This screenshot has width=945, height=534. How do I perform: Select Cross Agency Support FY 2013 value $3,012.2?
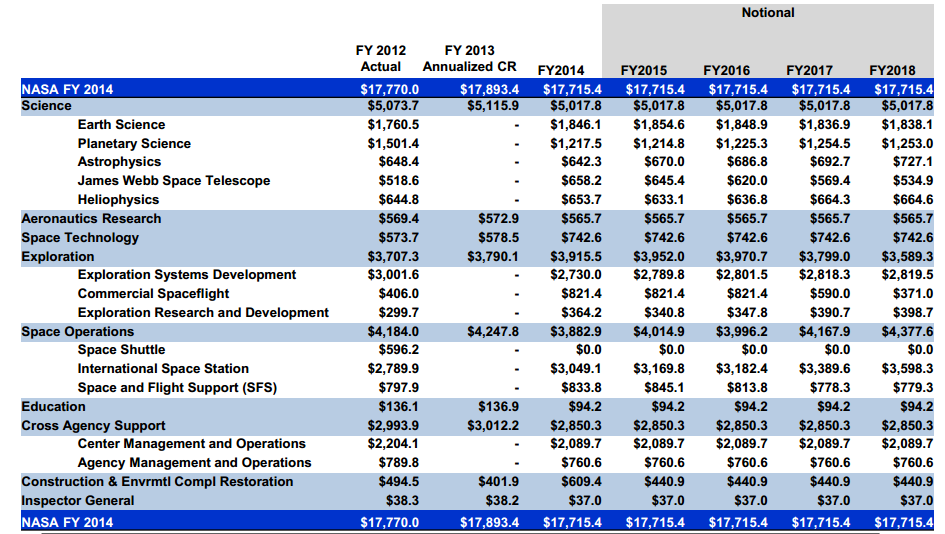(x=493, y=426)
